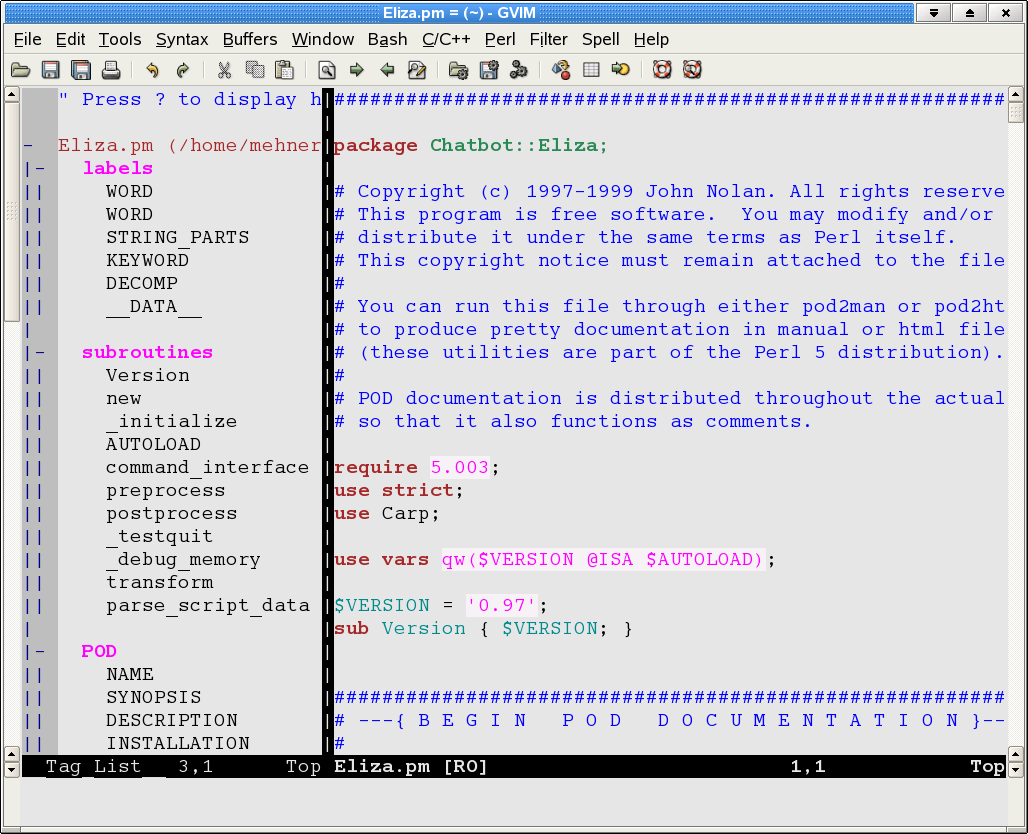Save the current buffer via the Save icon

(50, 70)
